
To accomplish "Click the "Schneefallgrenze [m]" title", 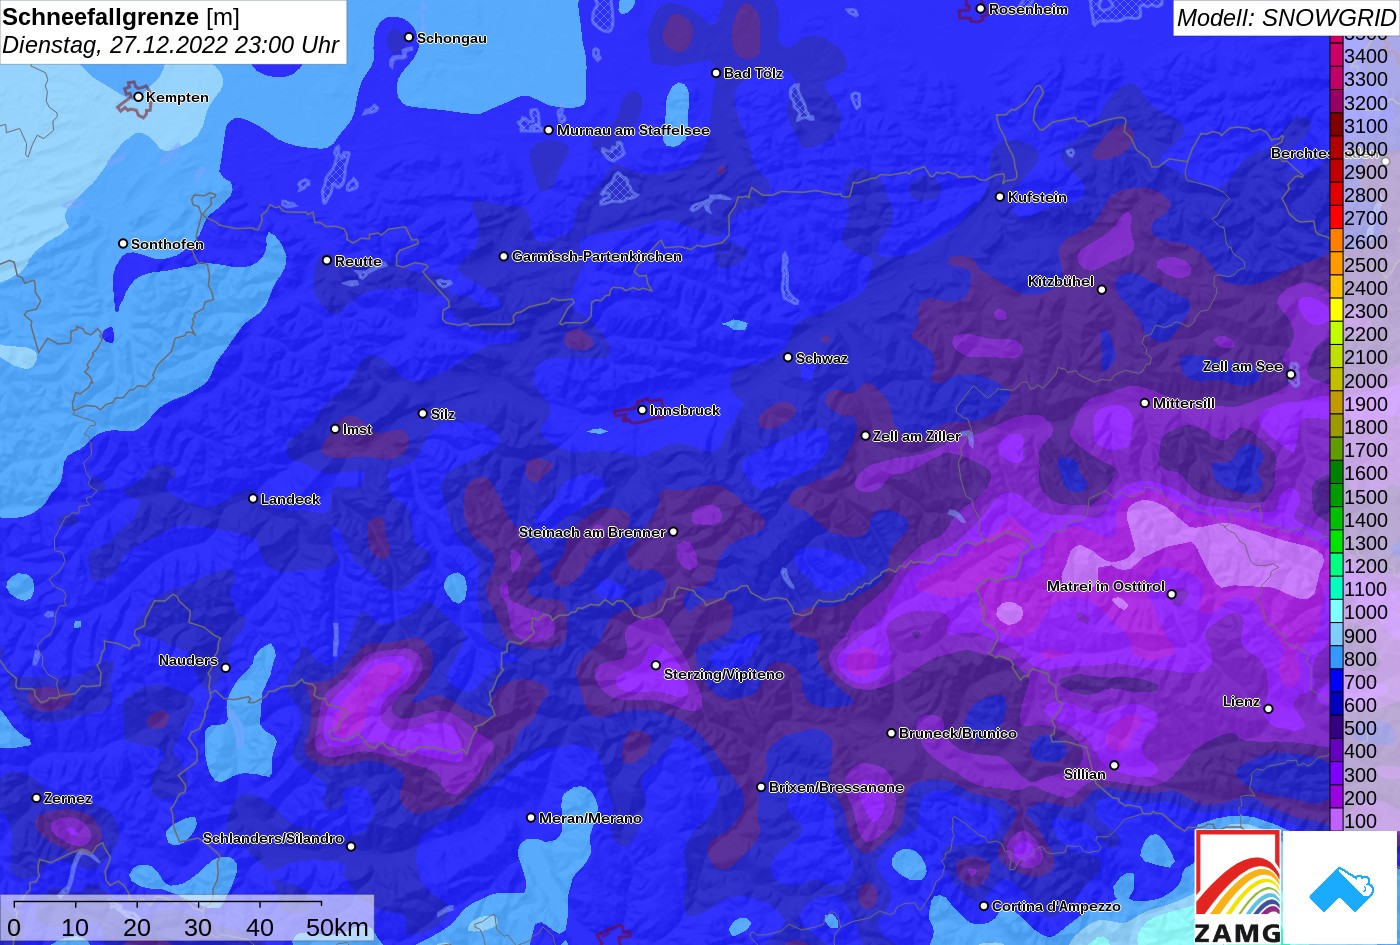I will click(121, 17).
